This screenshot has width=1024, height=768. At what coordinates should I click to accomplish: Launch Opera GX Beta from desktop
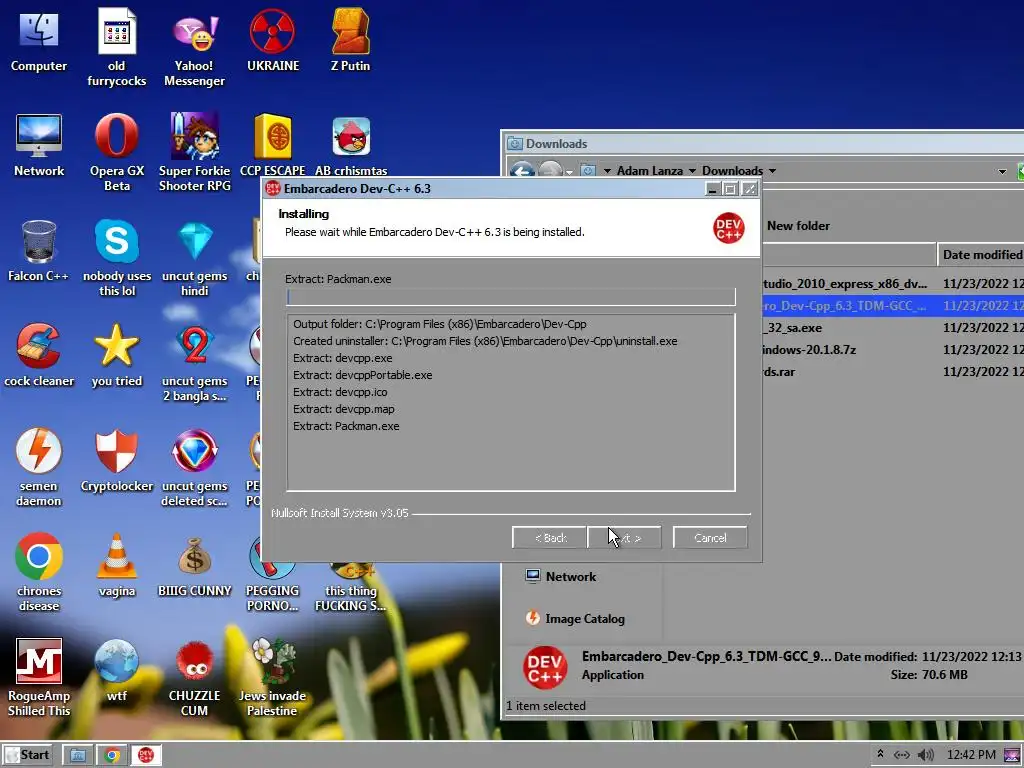tap(117, 153)
